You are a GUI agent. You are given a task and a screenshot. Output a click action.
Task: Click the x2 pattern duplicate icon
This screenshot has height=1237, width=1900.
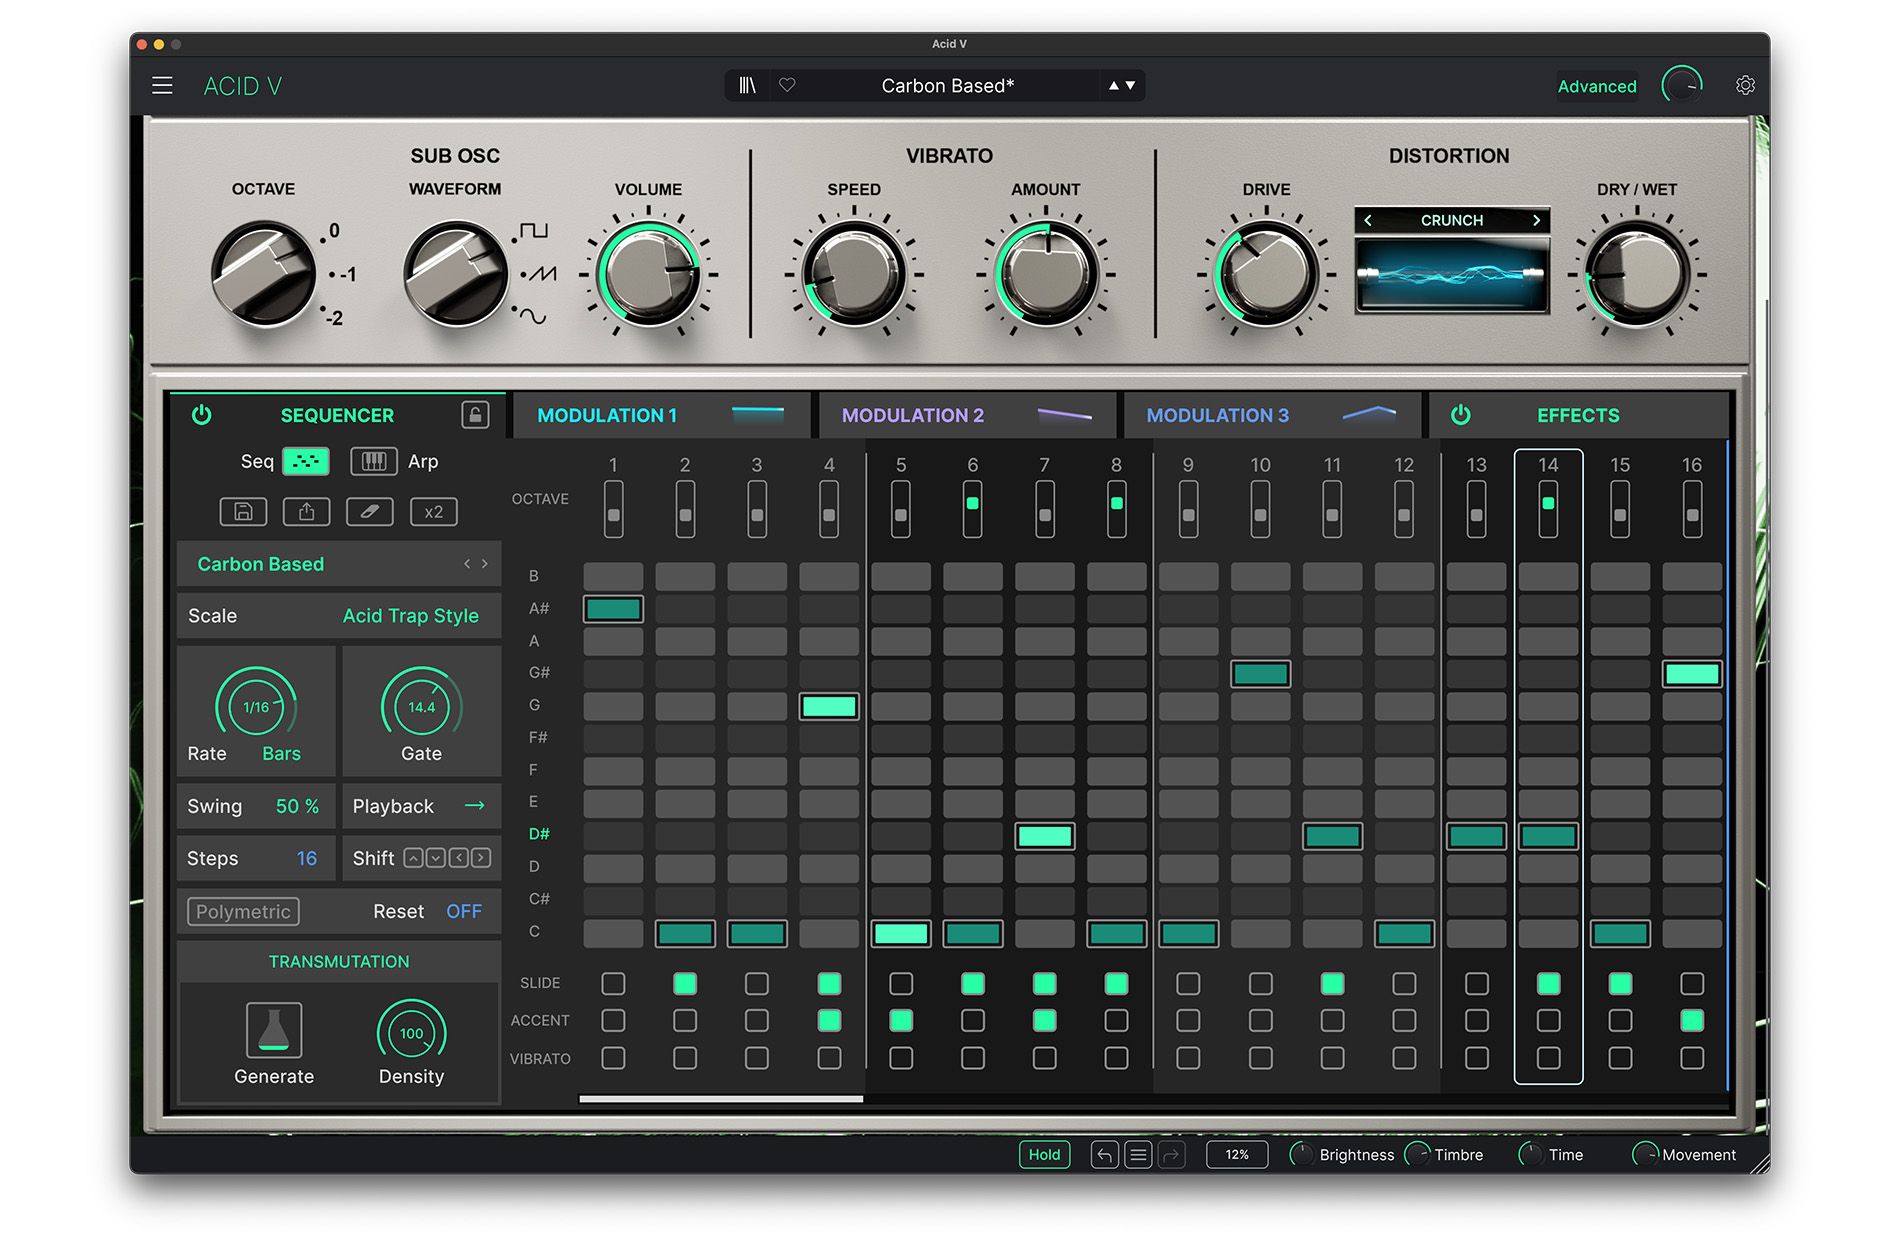(x=433, y=511)
